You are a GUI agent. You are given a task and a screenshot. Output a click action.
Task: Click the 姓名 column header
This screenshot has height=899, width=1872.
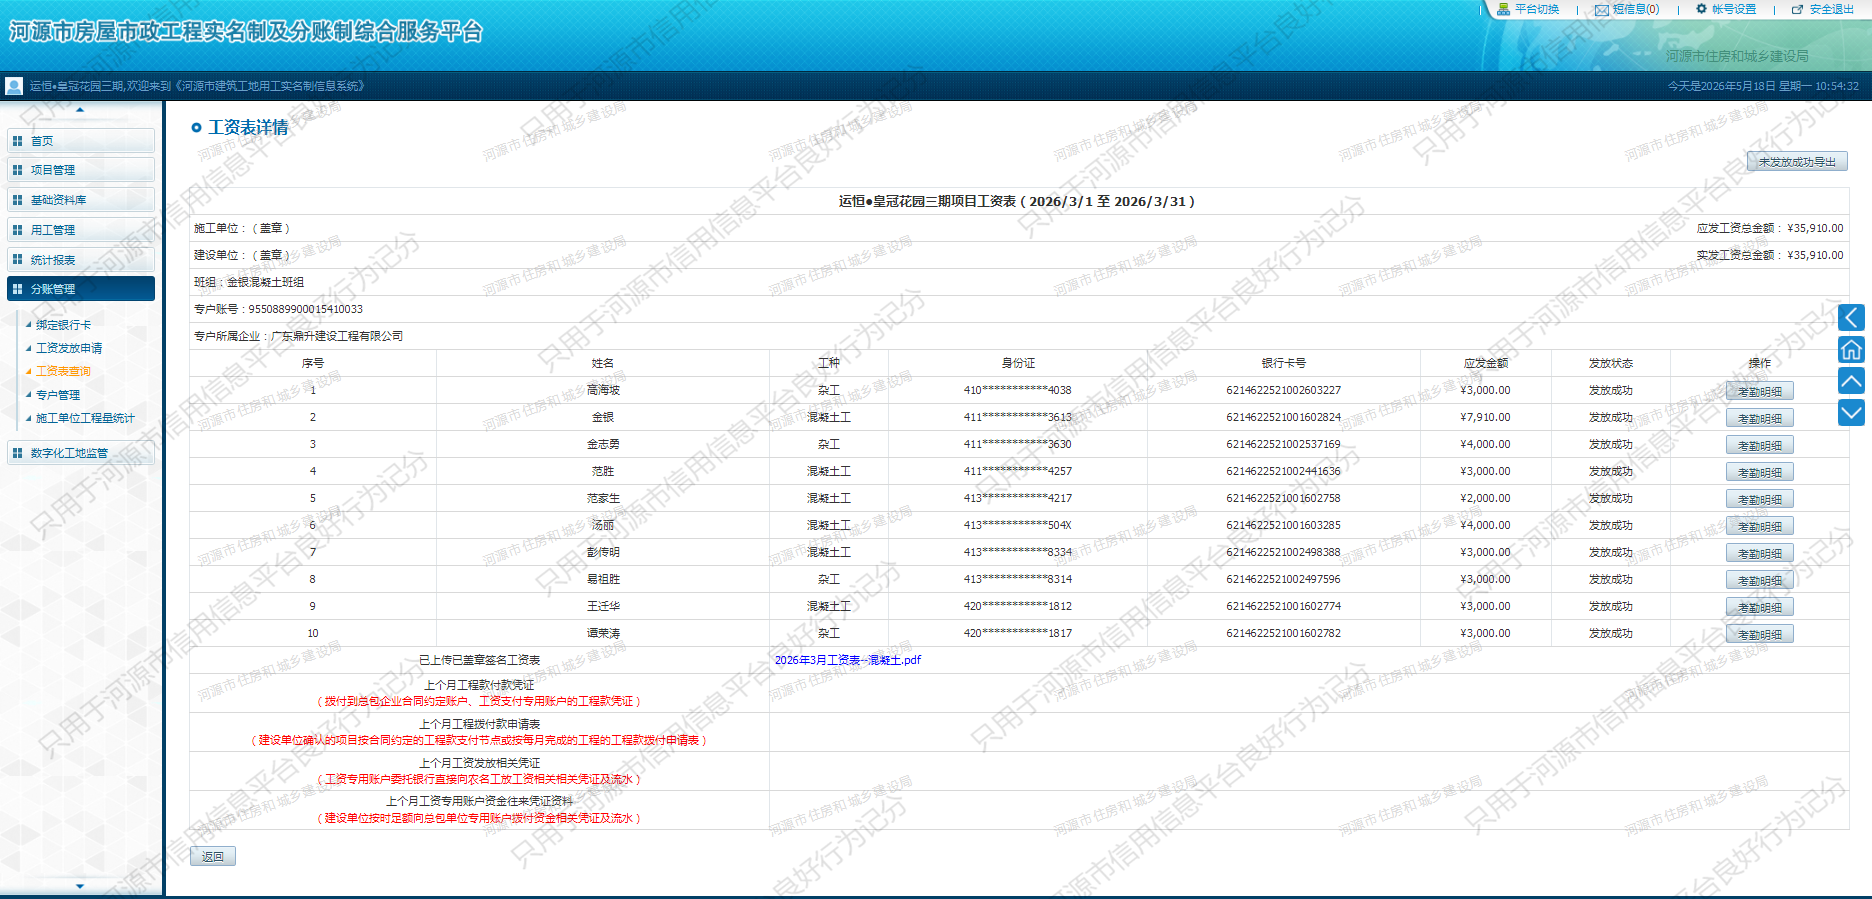click(x=603, y=363)
